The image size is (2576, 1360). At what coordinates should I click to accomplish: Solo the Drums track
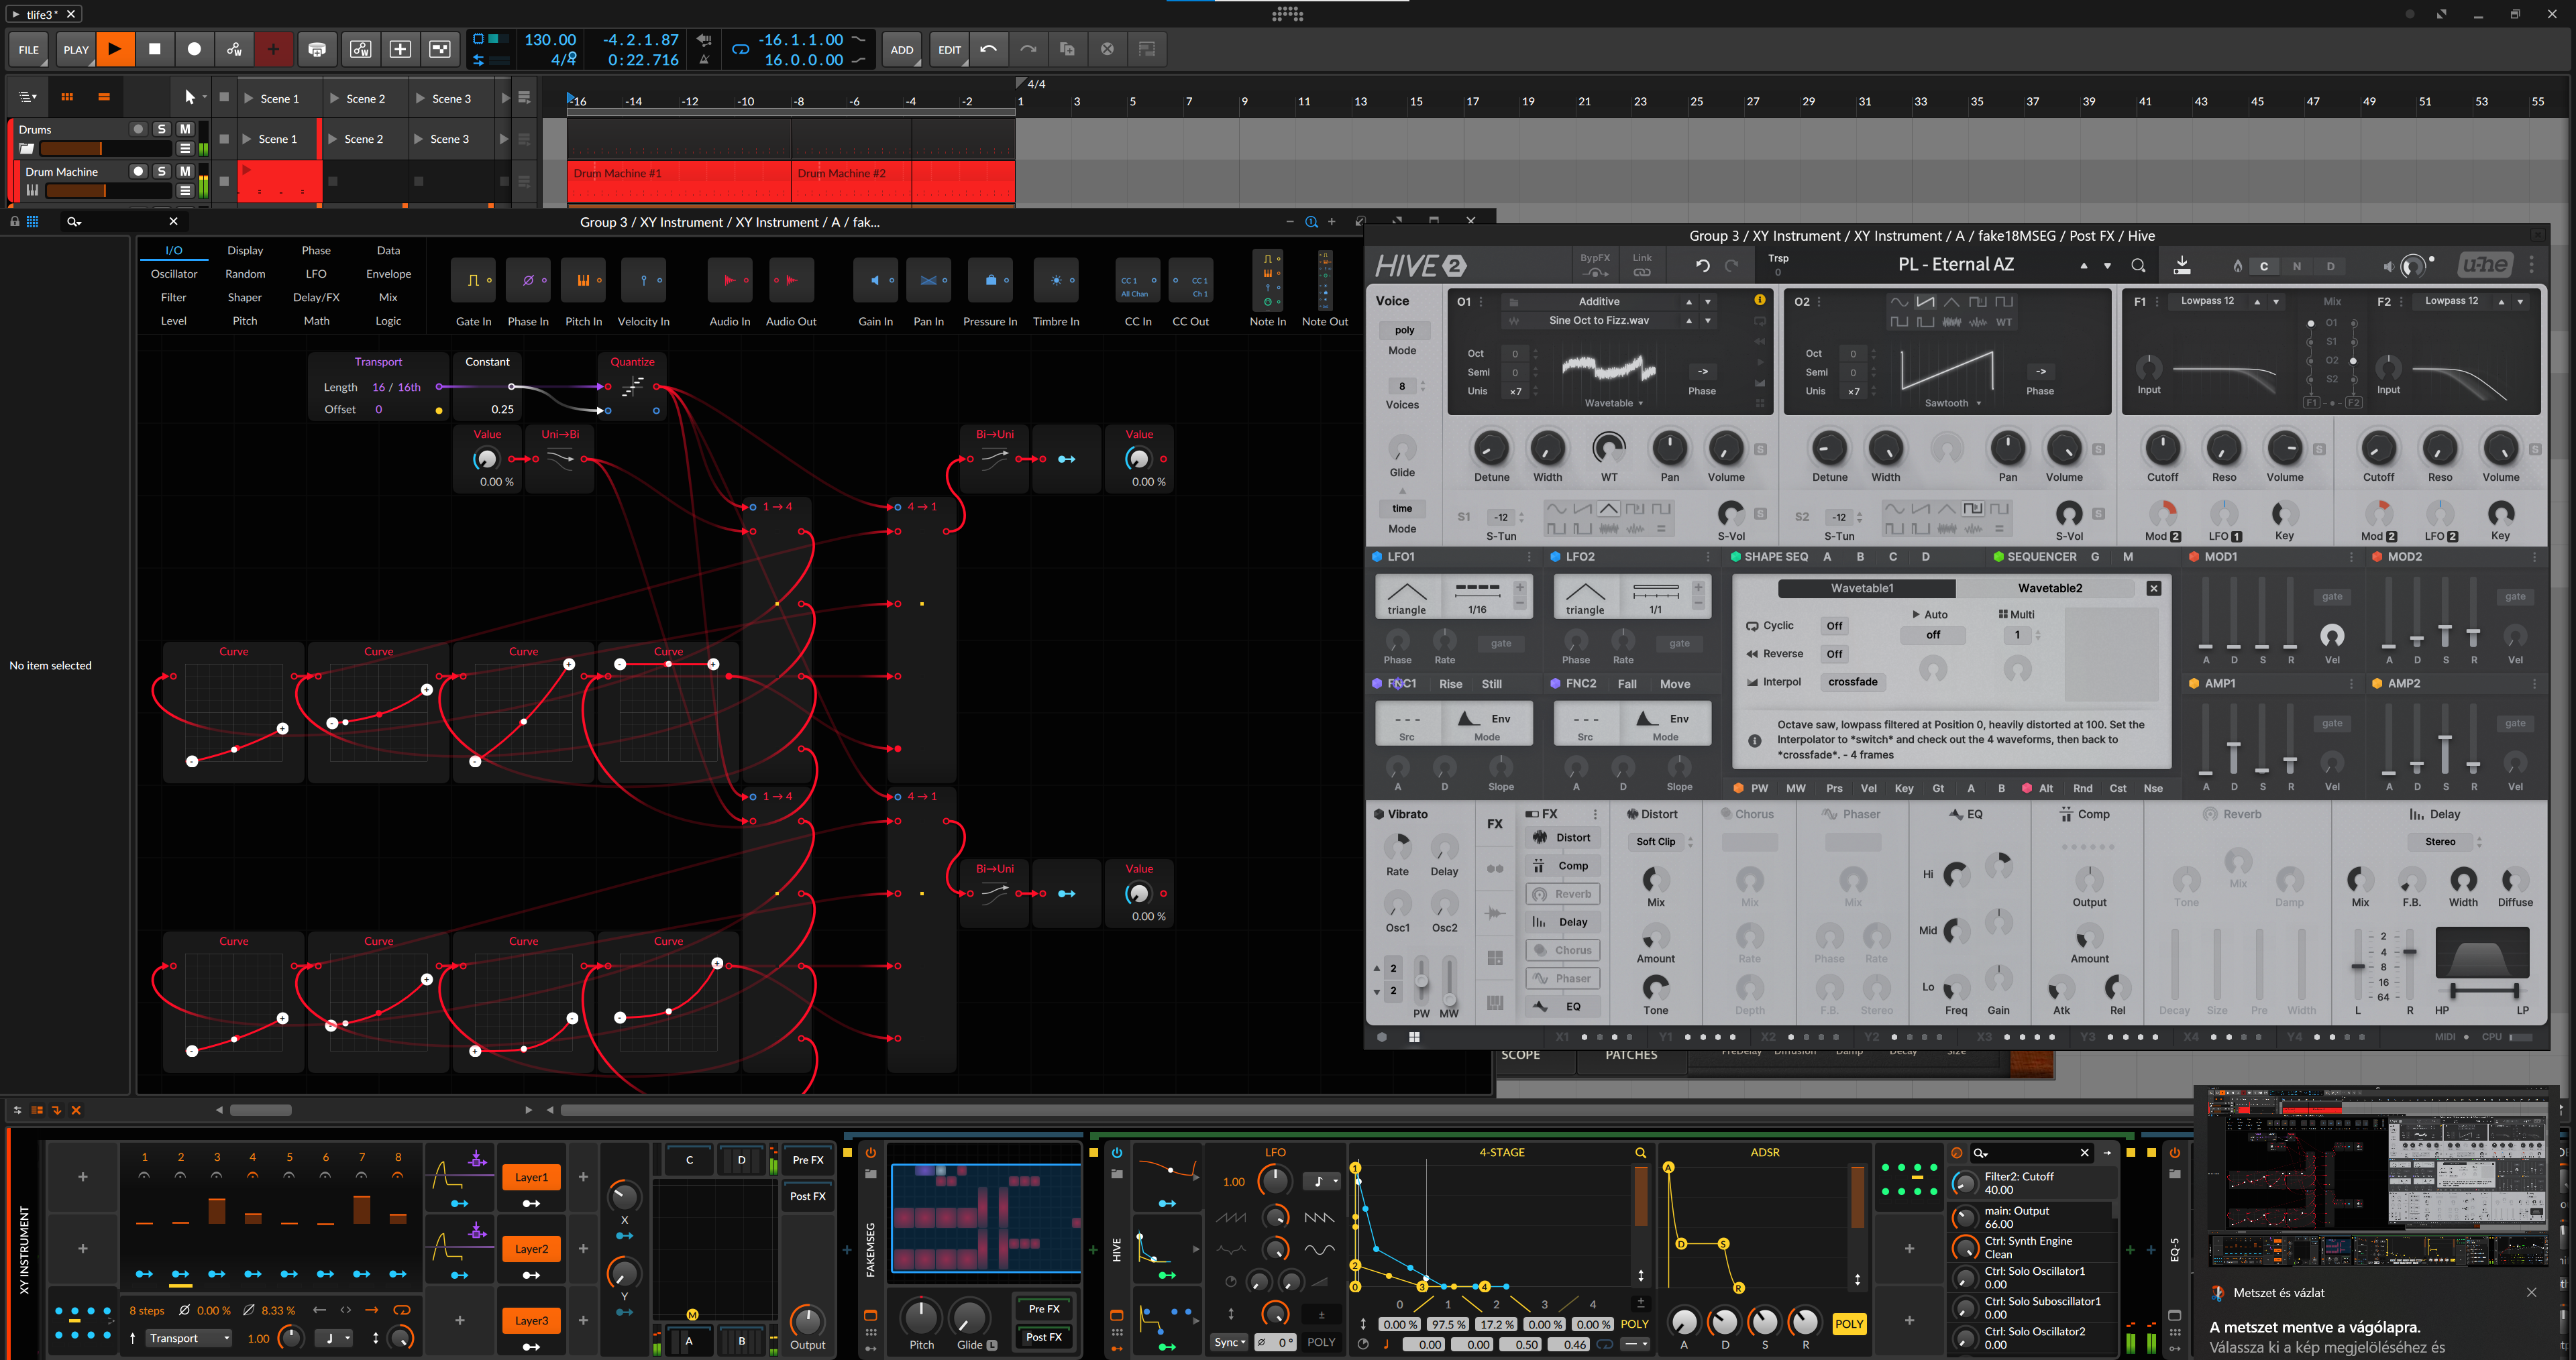[161, 129]
